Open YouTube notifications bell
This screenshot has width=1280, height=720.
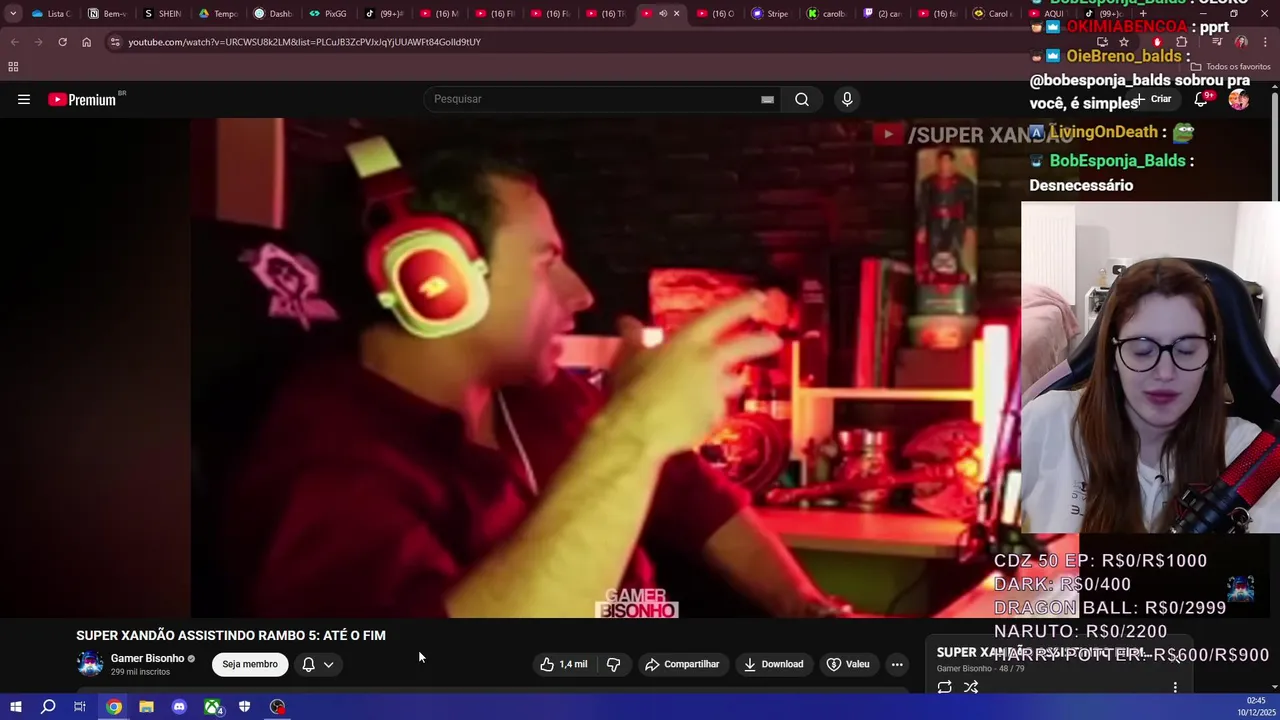[x=1201, y=99]
